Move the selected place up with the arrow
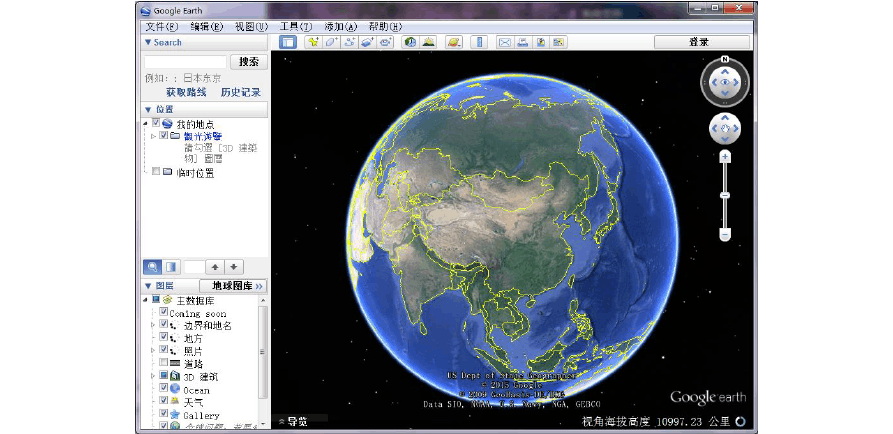This screenshot has width=893, height=434. tap(215, 267)
